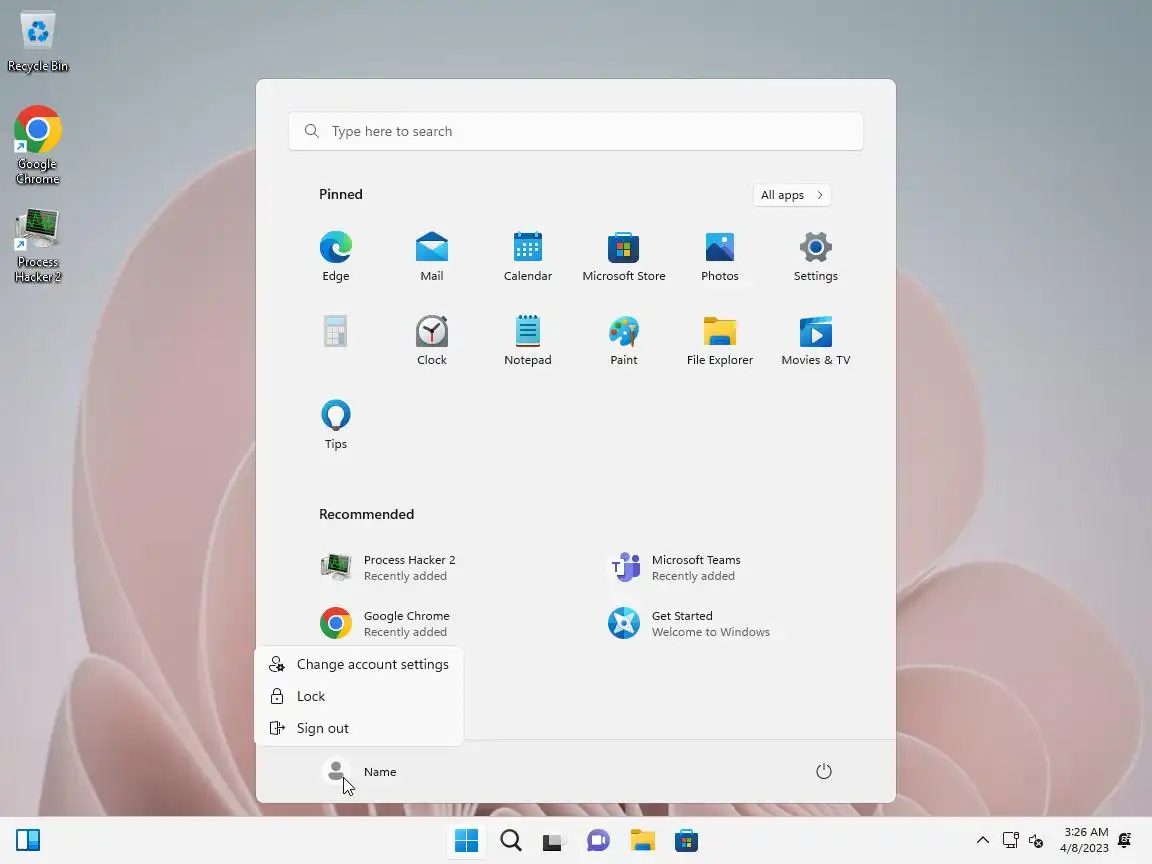Image resolution: width=1152 pixels, height=864 pixels.
Task: Open recommended Process Hacker 2
Action: pyautogui.click(x=388, y=567)
